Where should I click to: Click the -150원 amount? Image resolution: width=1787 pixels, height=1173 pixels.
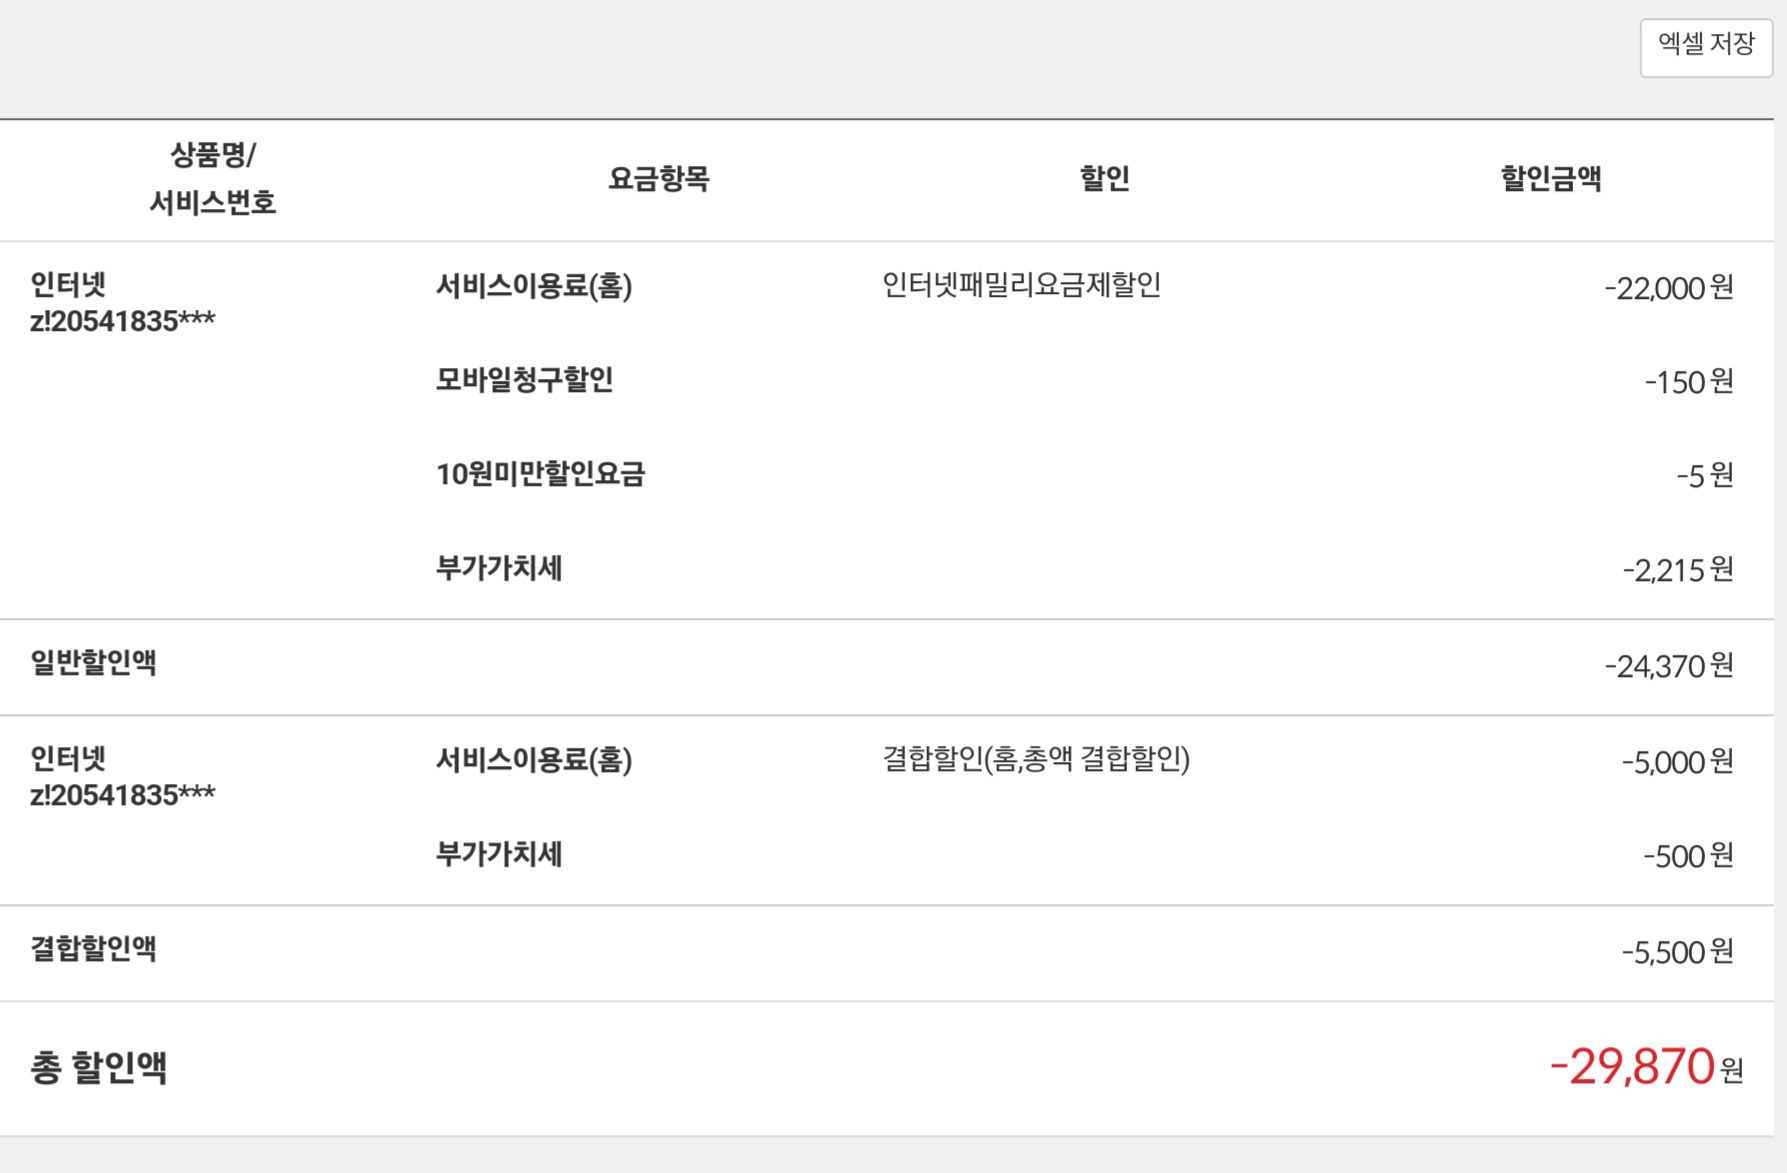tap(1689, 382)
